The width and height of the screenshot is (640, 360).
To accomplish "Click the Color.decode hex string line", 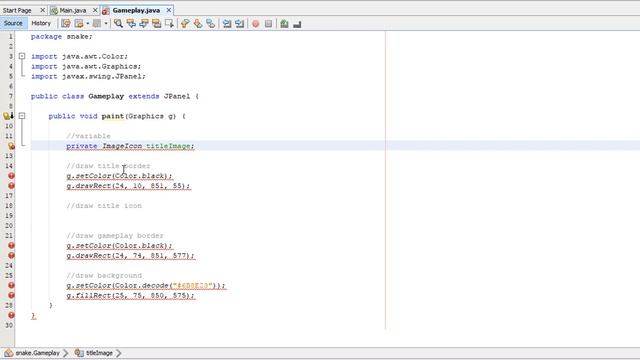I will (x=146, y=285).
